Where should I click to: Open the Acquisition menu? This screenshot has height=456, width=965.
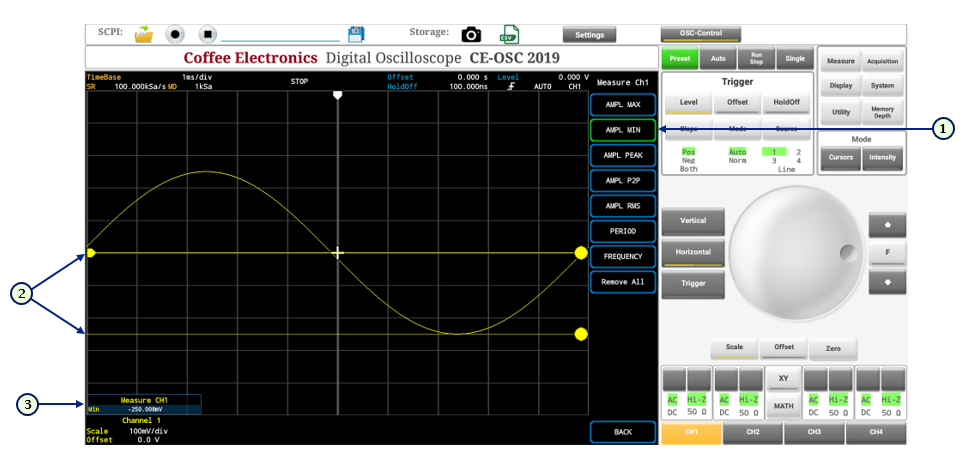(882, 61)
